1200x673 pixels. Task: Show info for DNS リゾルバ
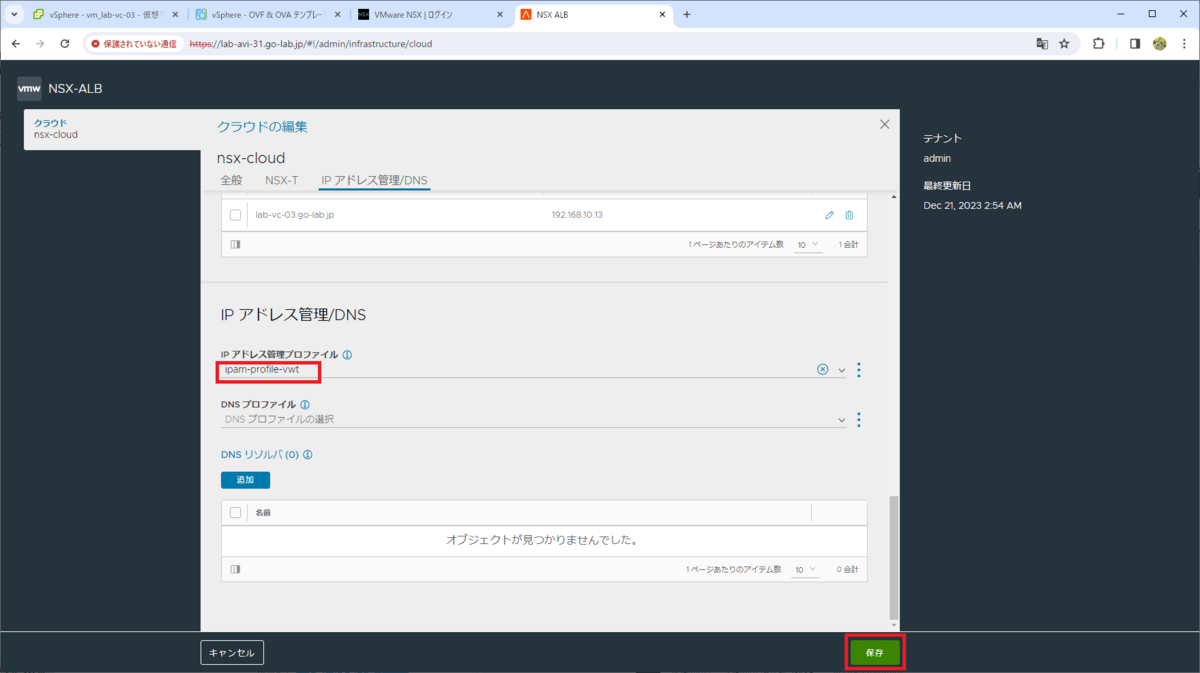pyautogui.click(x=308, y=454)
